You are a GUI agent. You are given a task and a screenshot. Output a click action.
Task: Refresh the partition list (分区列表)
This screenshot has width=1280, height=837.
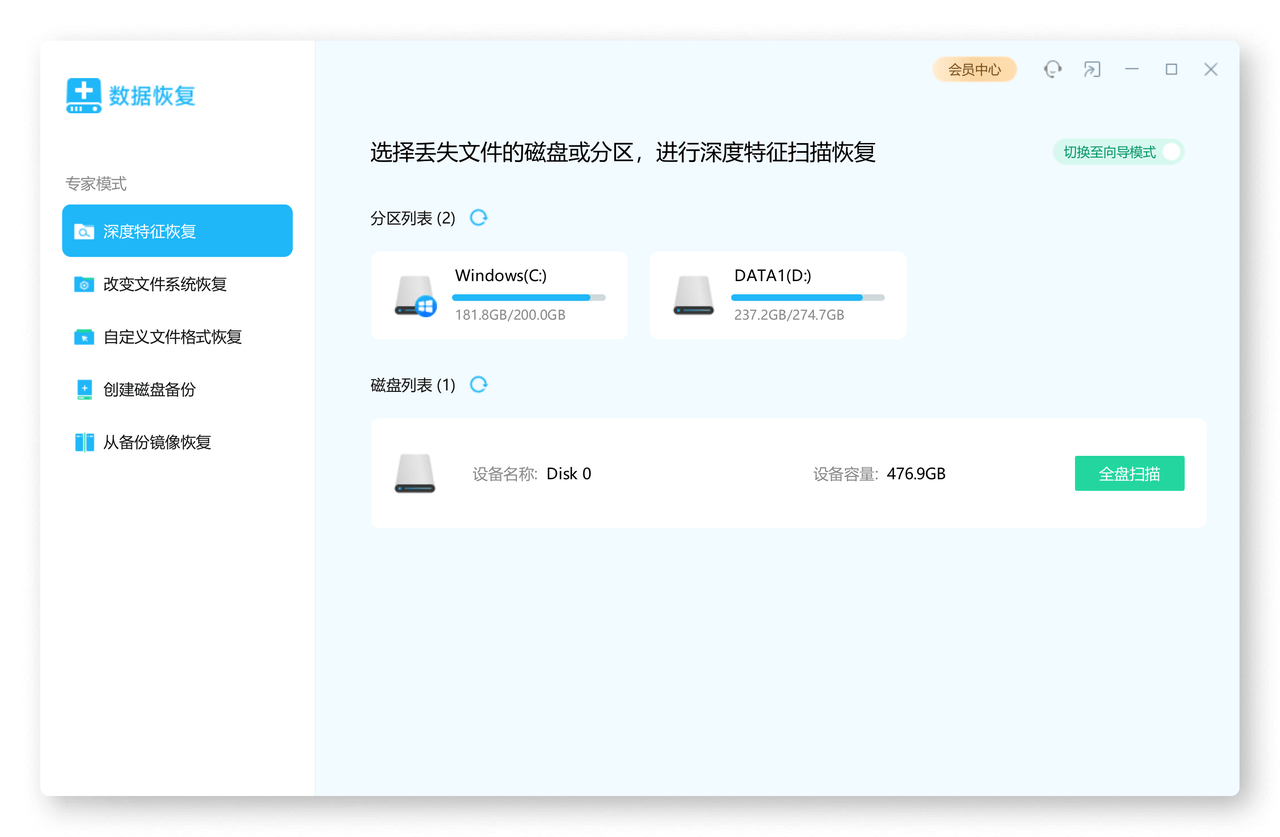pos(479,218)
